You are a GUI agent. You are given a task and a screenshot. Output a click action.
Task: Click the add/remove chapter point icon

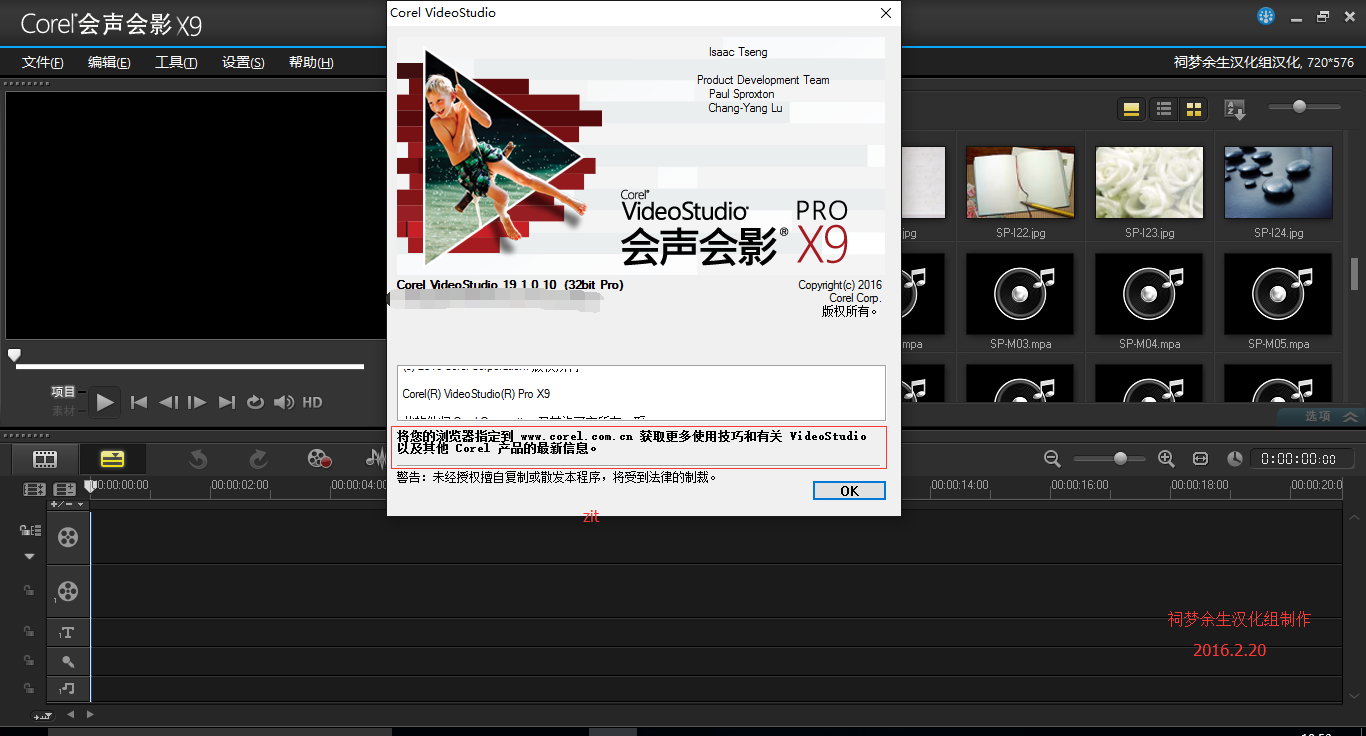pyautogui.click(x=65, y=490)
